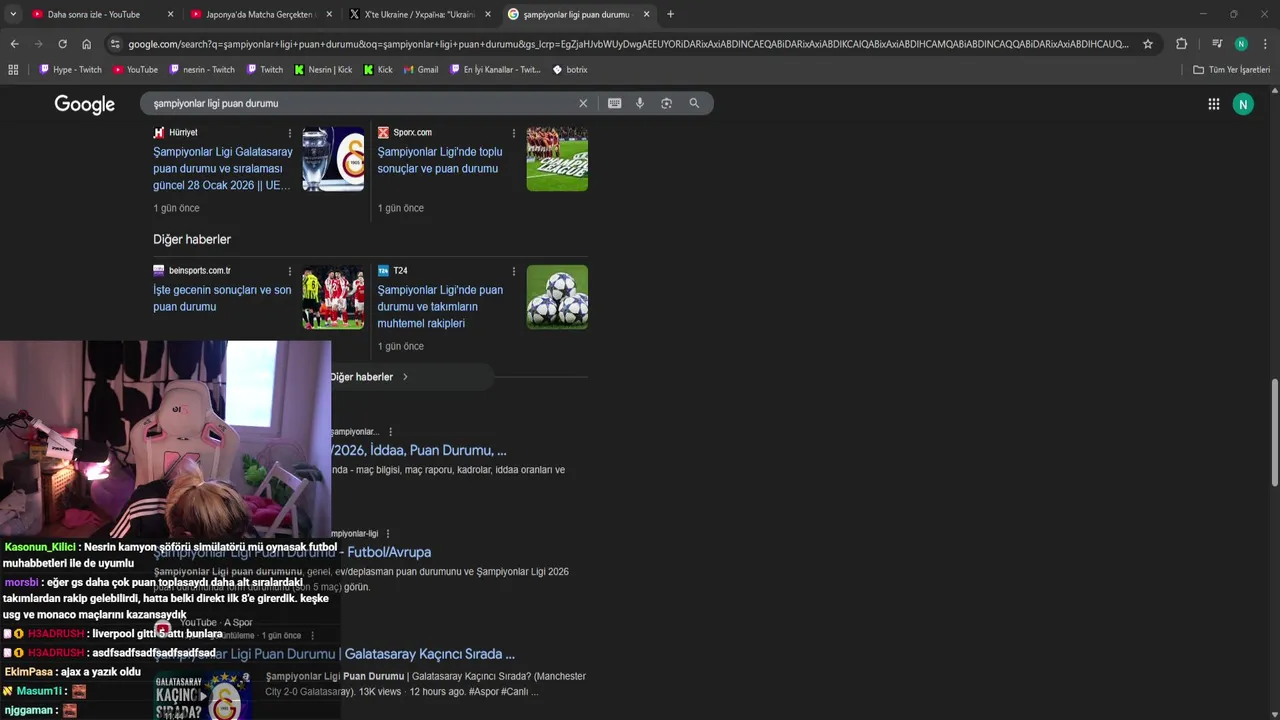The image size is (1280, 720).
Task: Open the botrix bookmark
Action: [570, 70]
